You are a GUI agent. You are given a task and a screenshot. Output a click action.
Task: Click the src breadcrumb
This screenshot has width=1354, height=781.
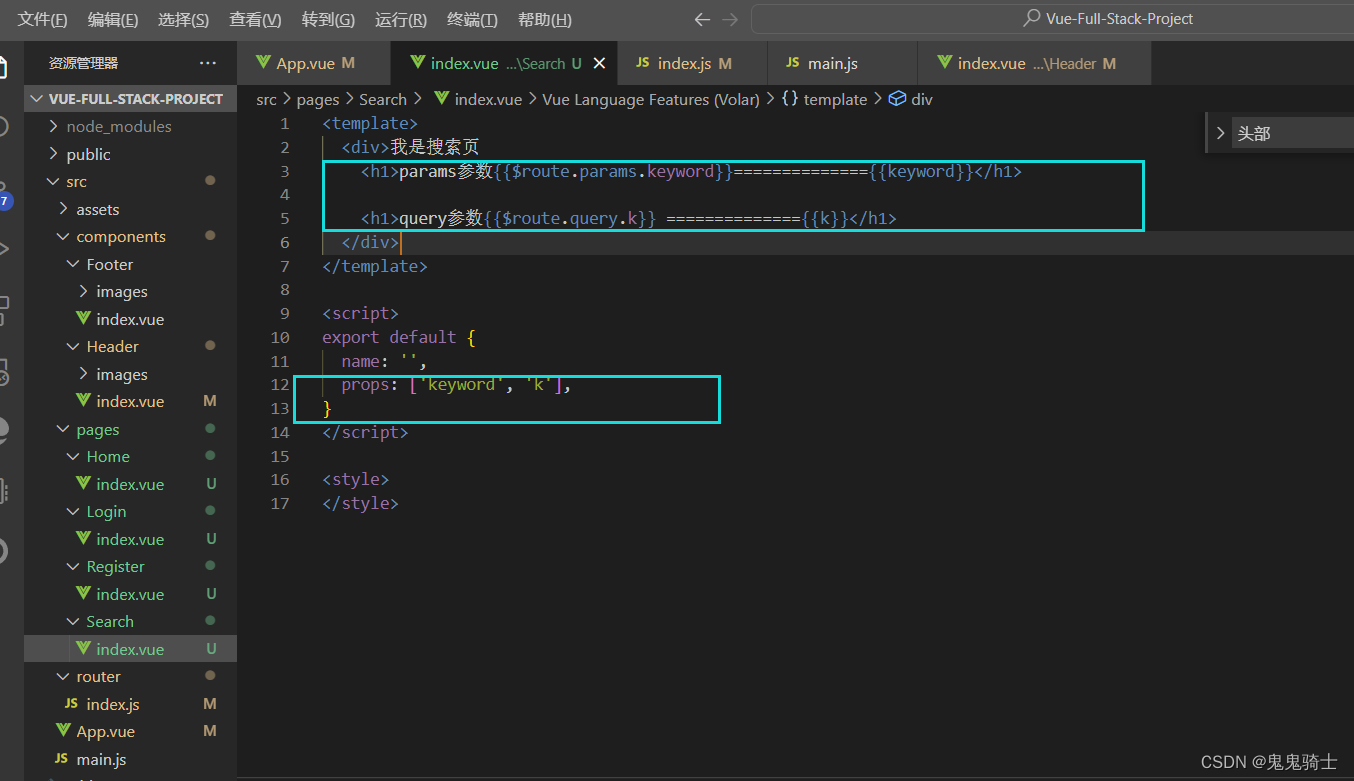pos(266,99)
